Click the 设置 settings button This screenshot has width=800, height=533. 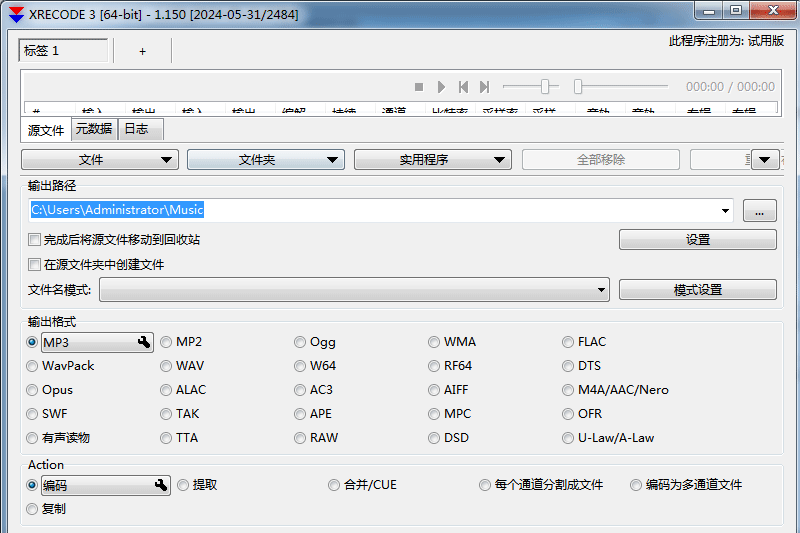coord(697,240)
